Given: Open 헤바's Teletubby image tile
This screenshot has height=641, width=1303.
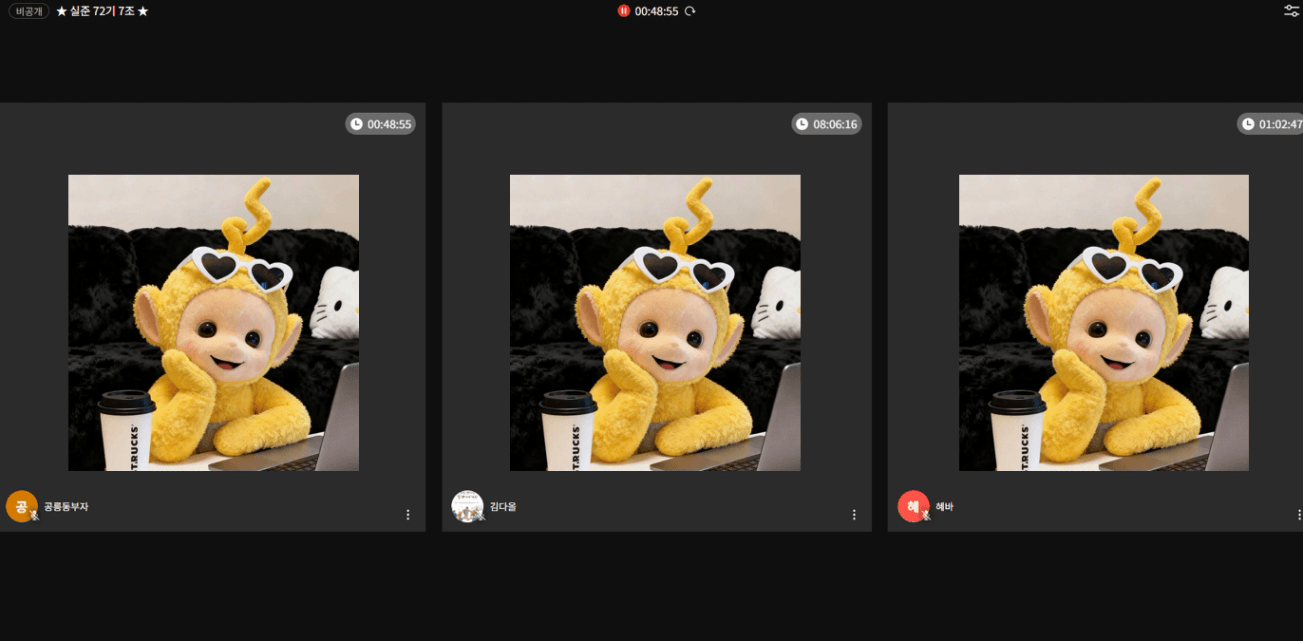Looking at the screenshot, I should point(1104,323).
